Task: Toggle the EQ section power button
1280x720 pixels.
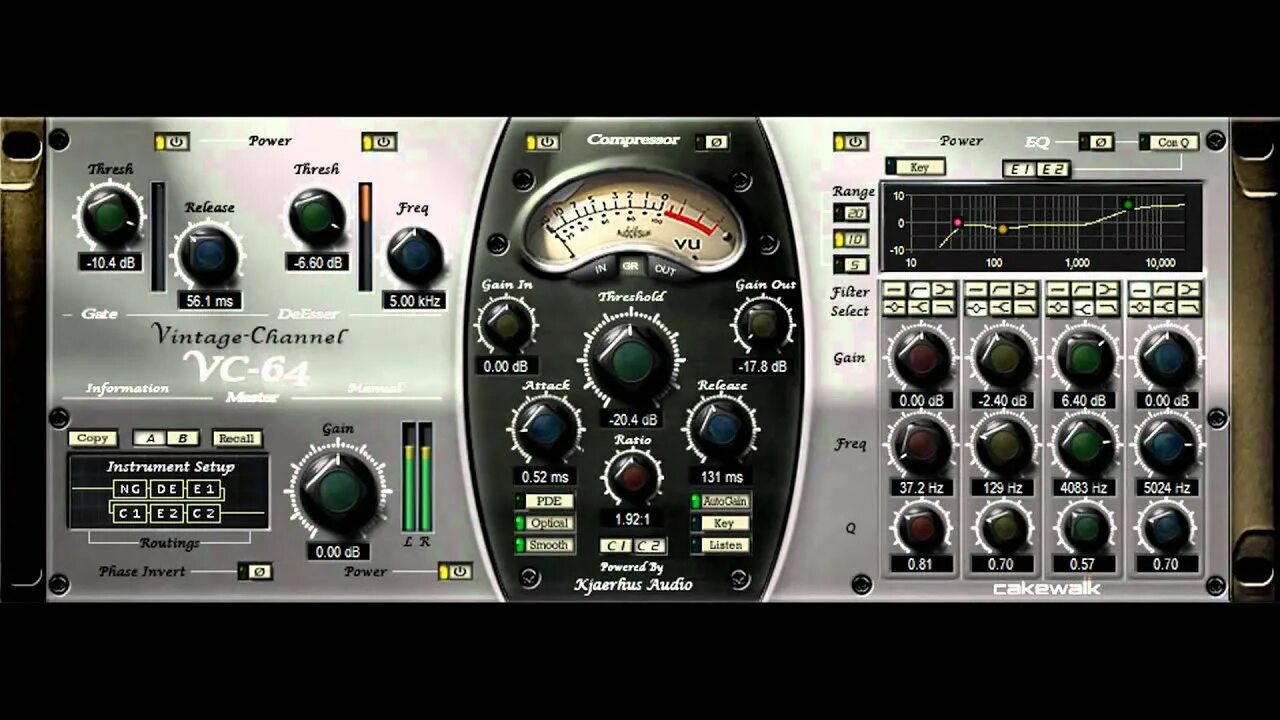Action: [x=851, y=142]
